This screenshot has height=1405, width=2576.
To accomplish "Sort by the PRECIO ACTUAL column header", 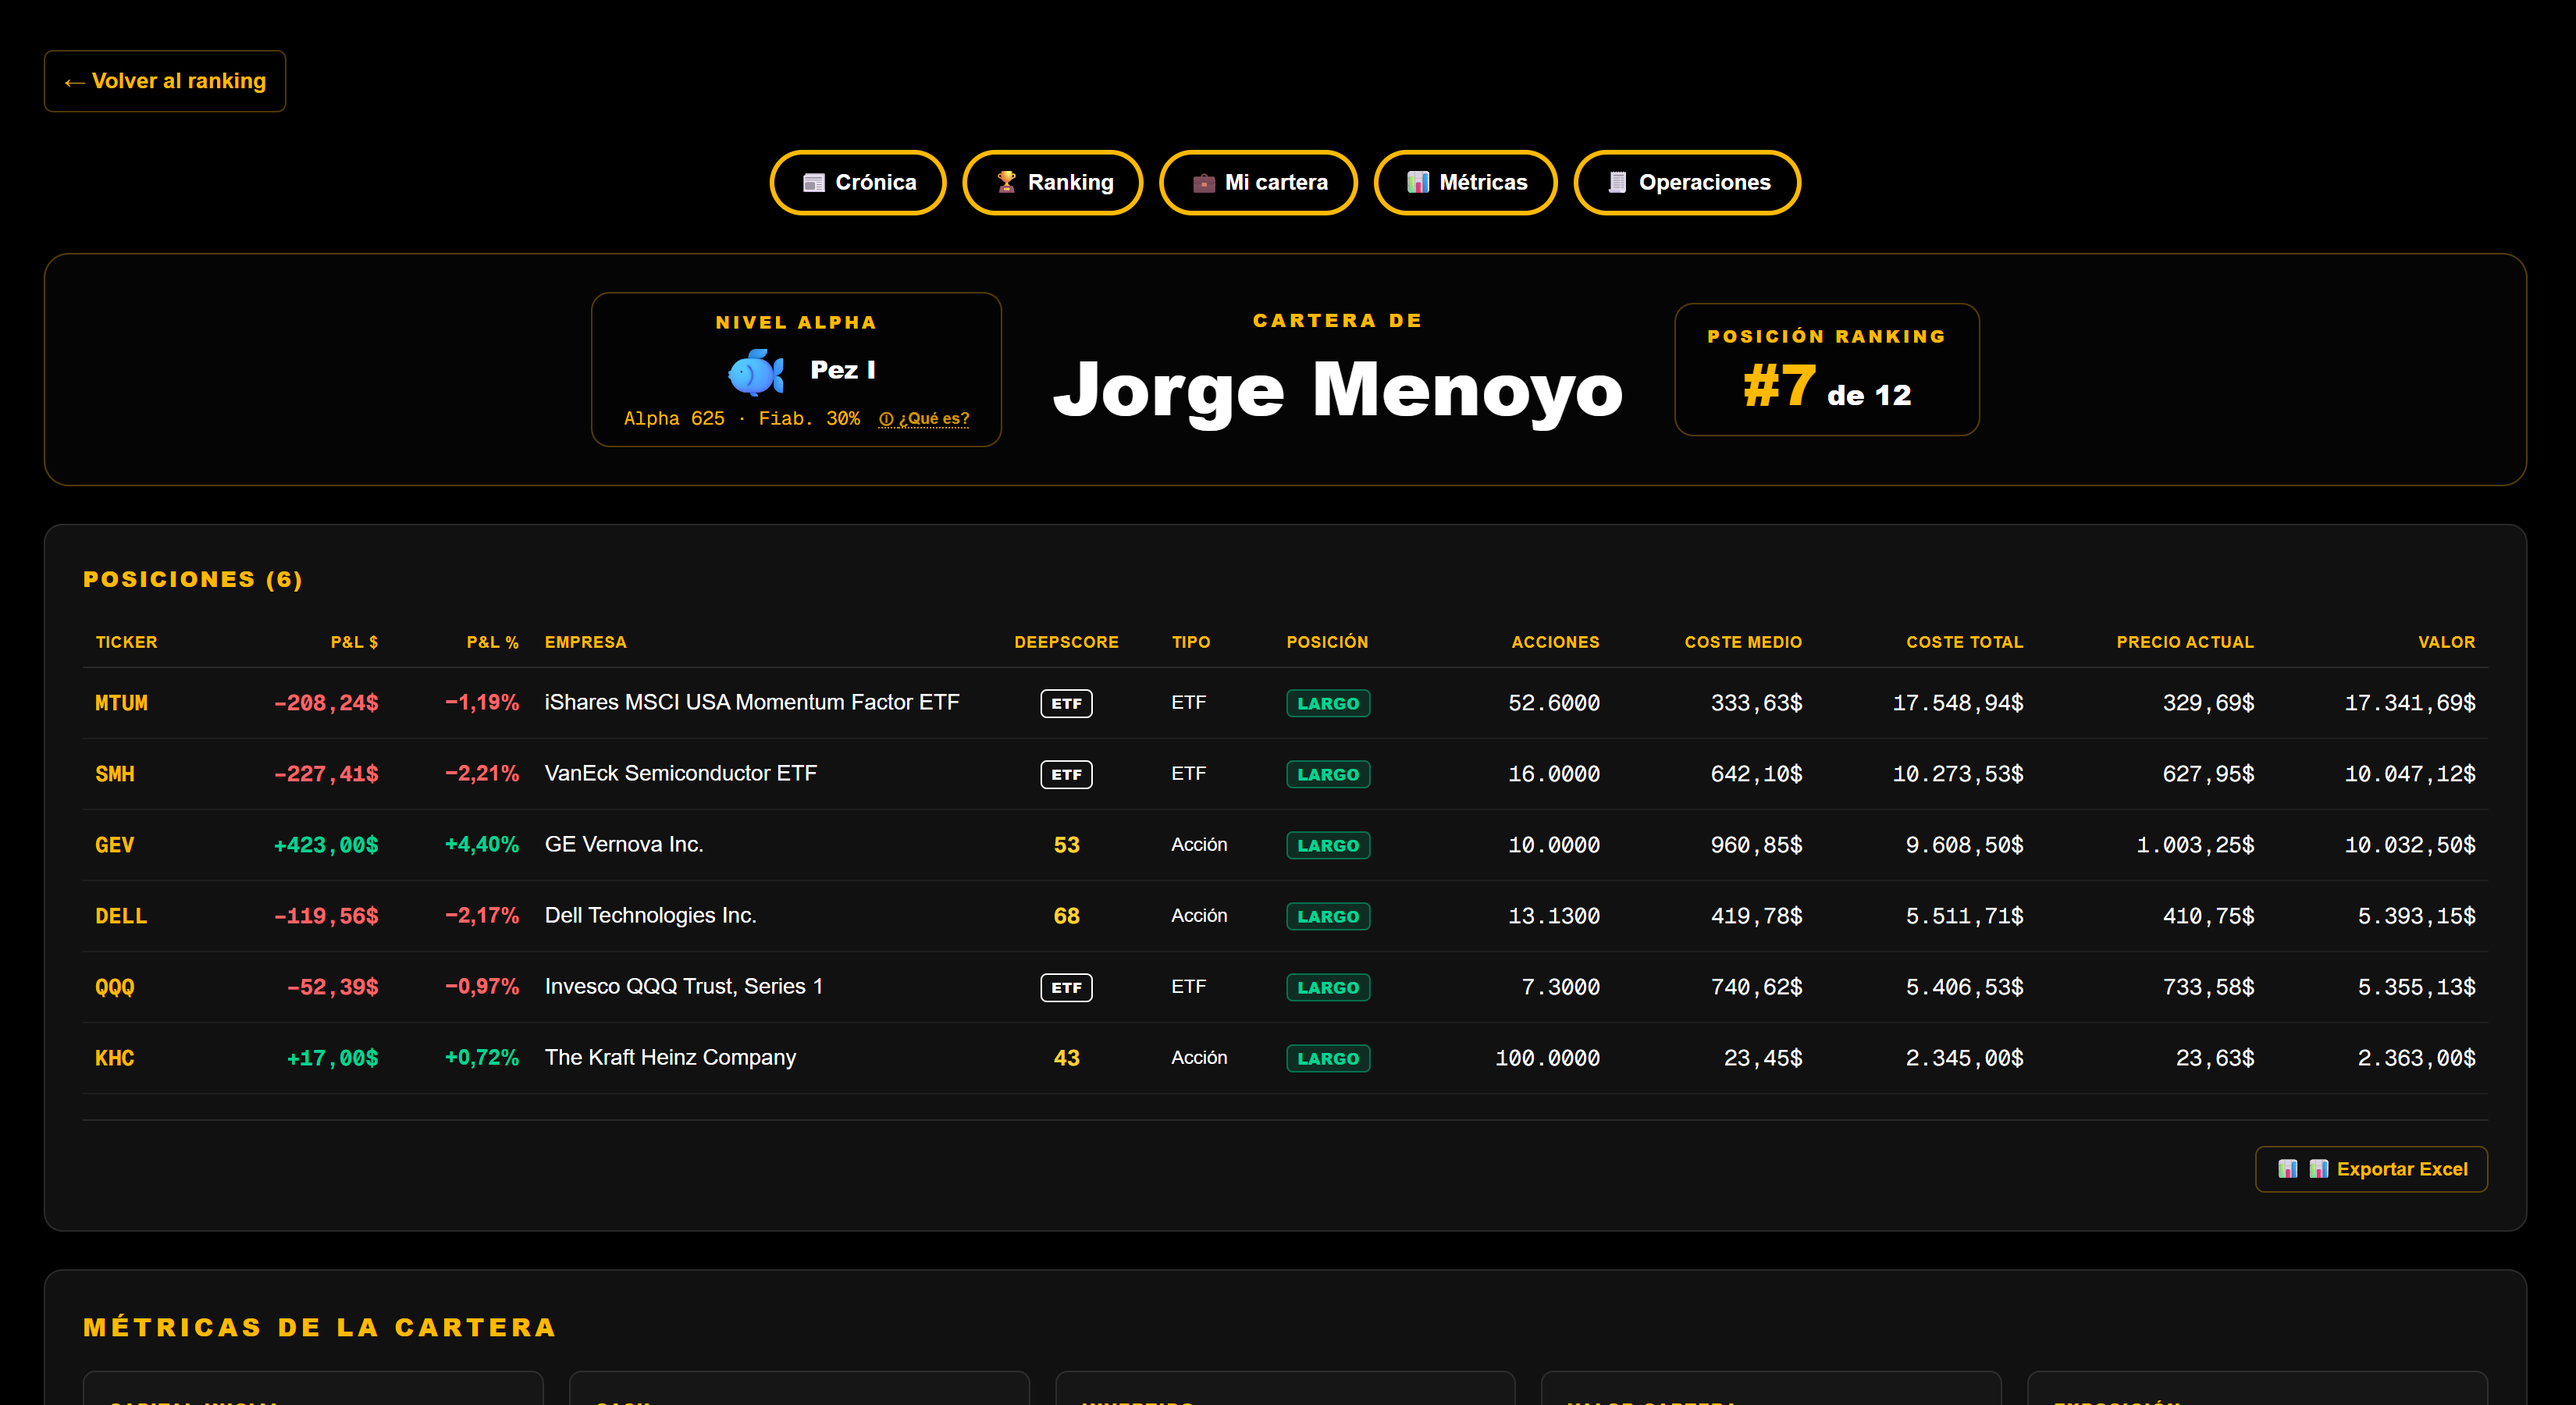I will [2185, 642].
